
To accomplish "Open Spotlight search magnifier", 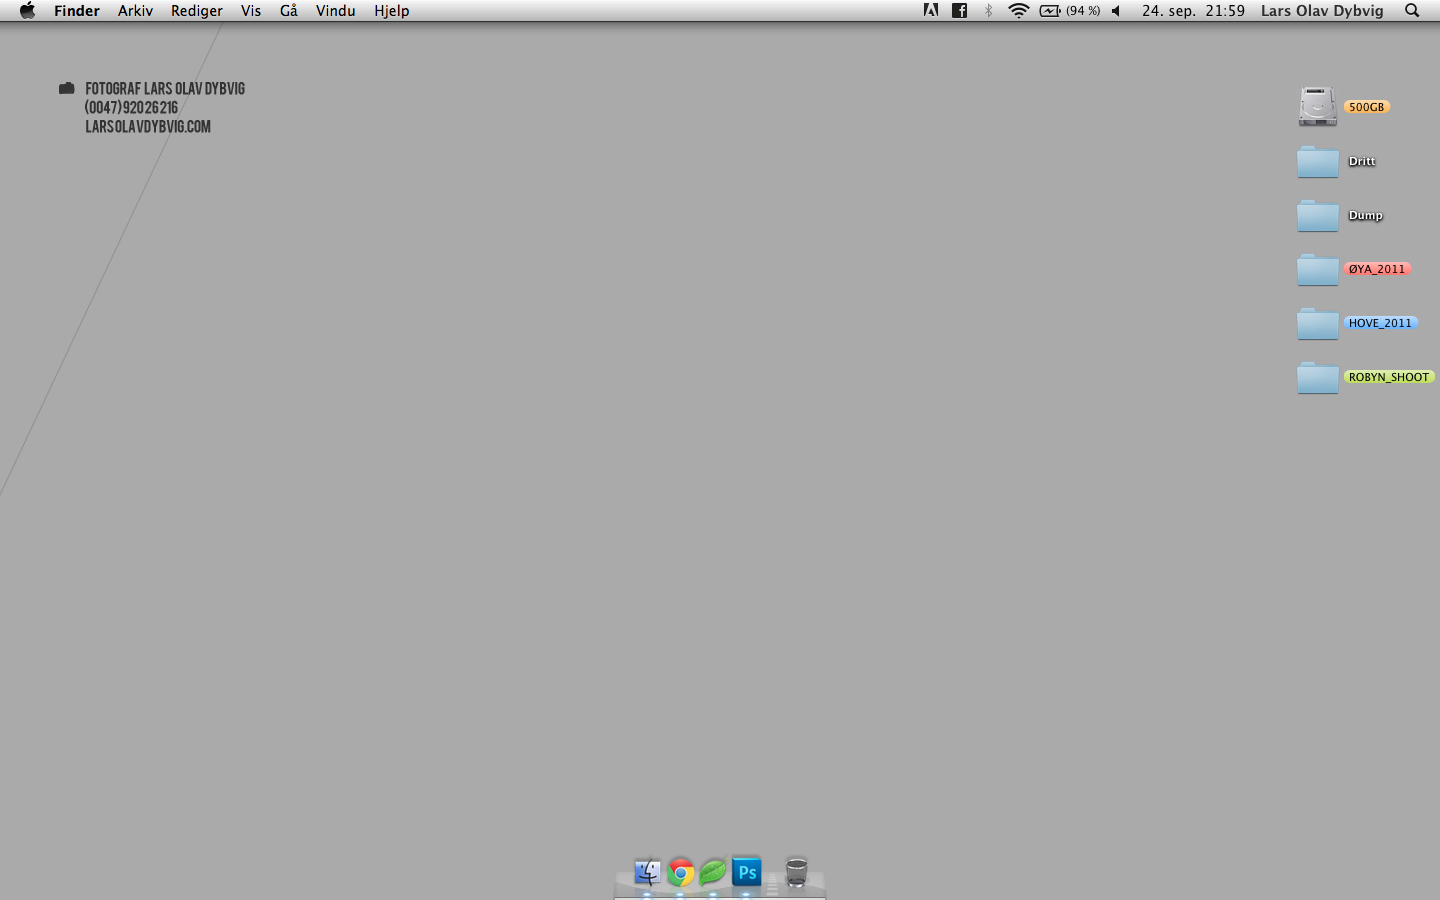I will [x=1412, y=11].
